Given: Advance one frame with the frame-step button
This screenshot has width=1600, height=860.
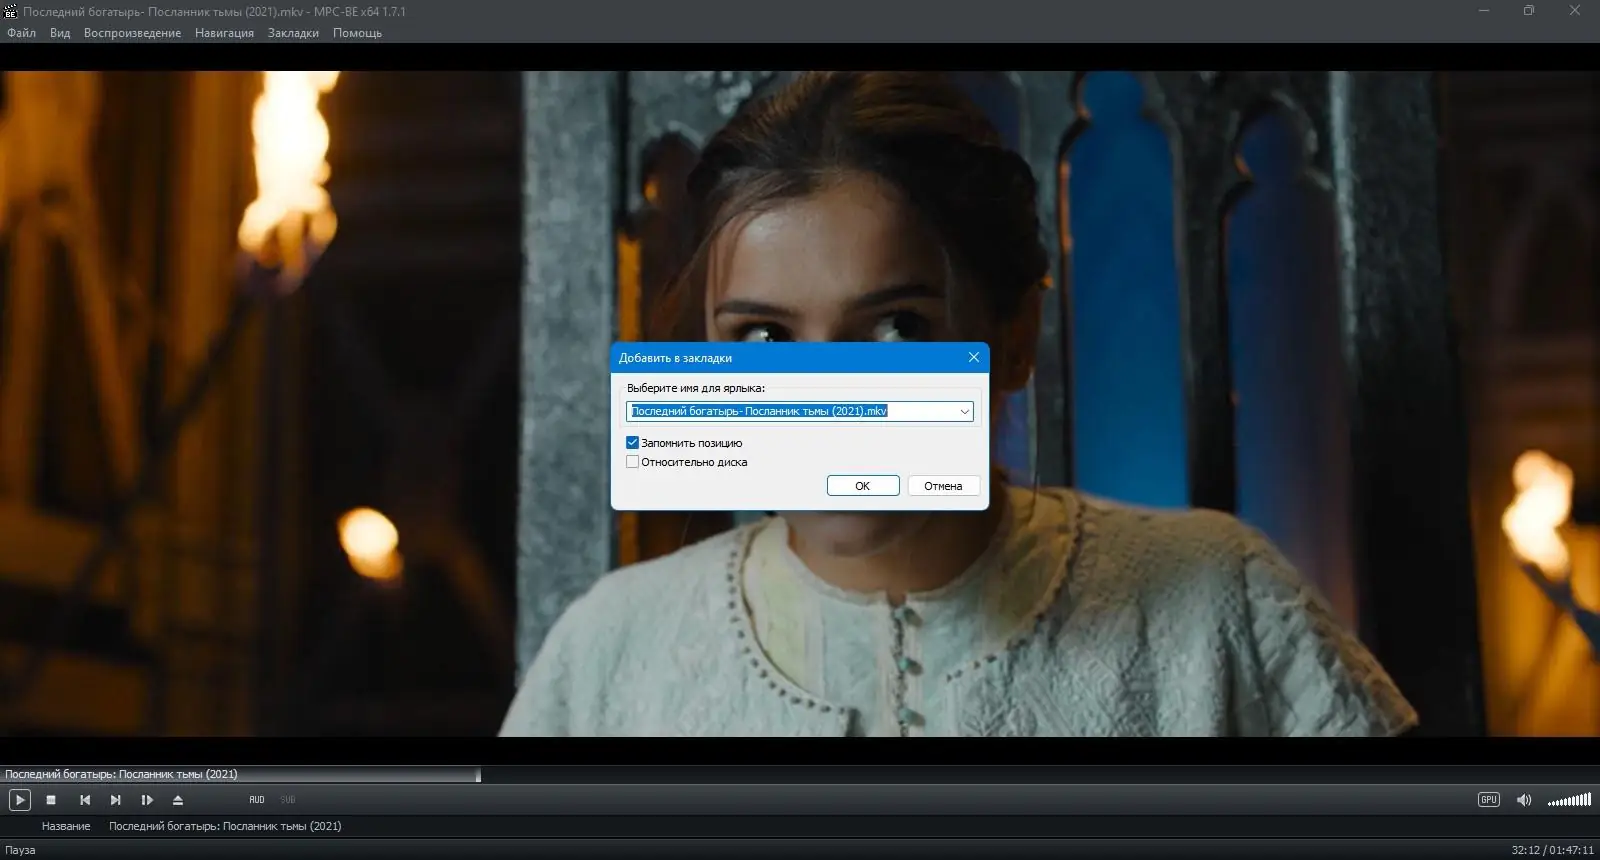Looking at the screenshot, I should (x=147, y=800).
